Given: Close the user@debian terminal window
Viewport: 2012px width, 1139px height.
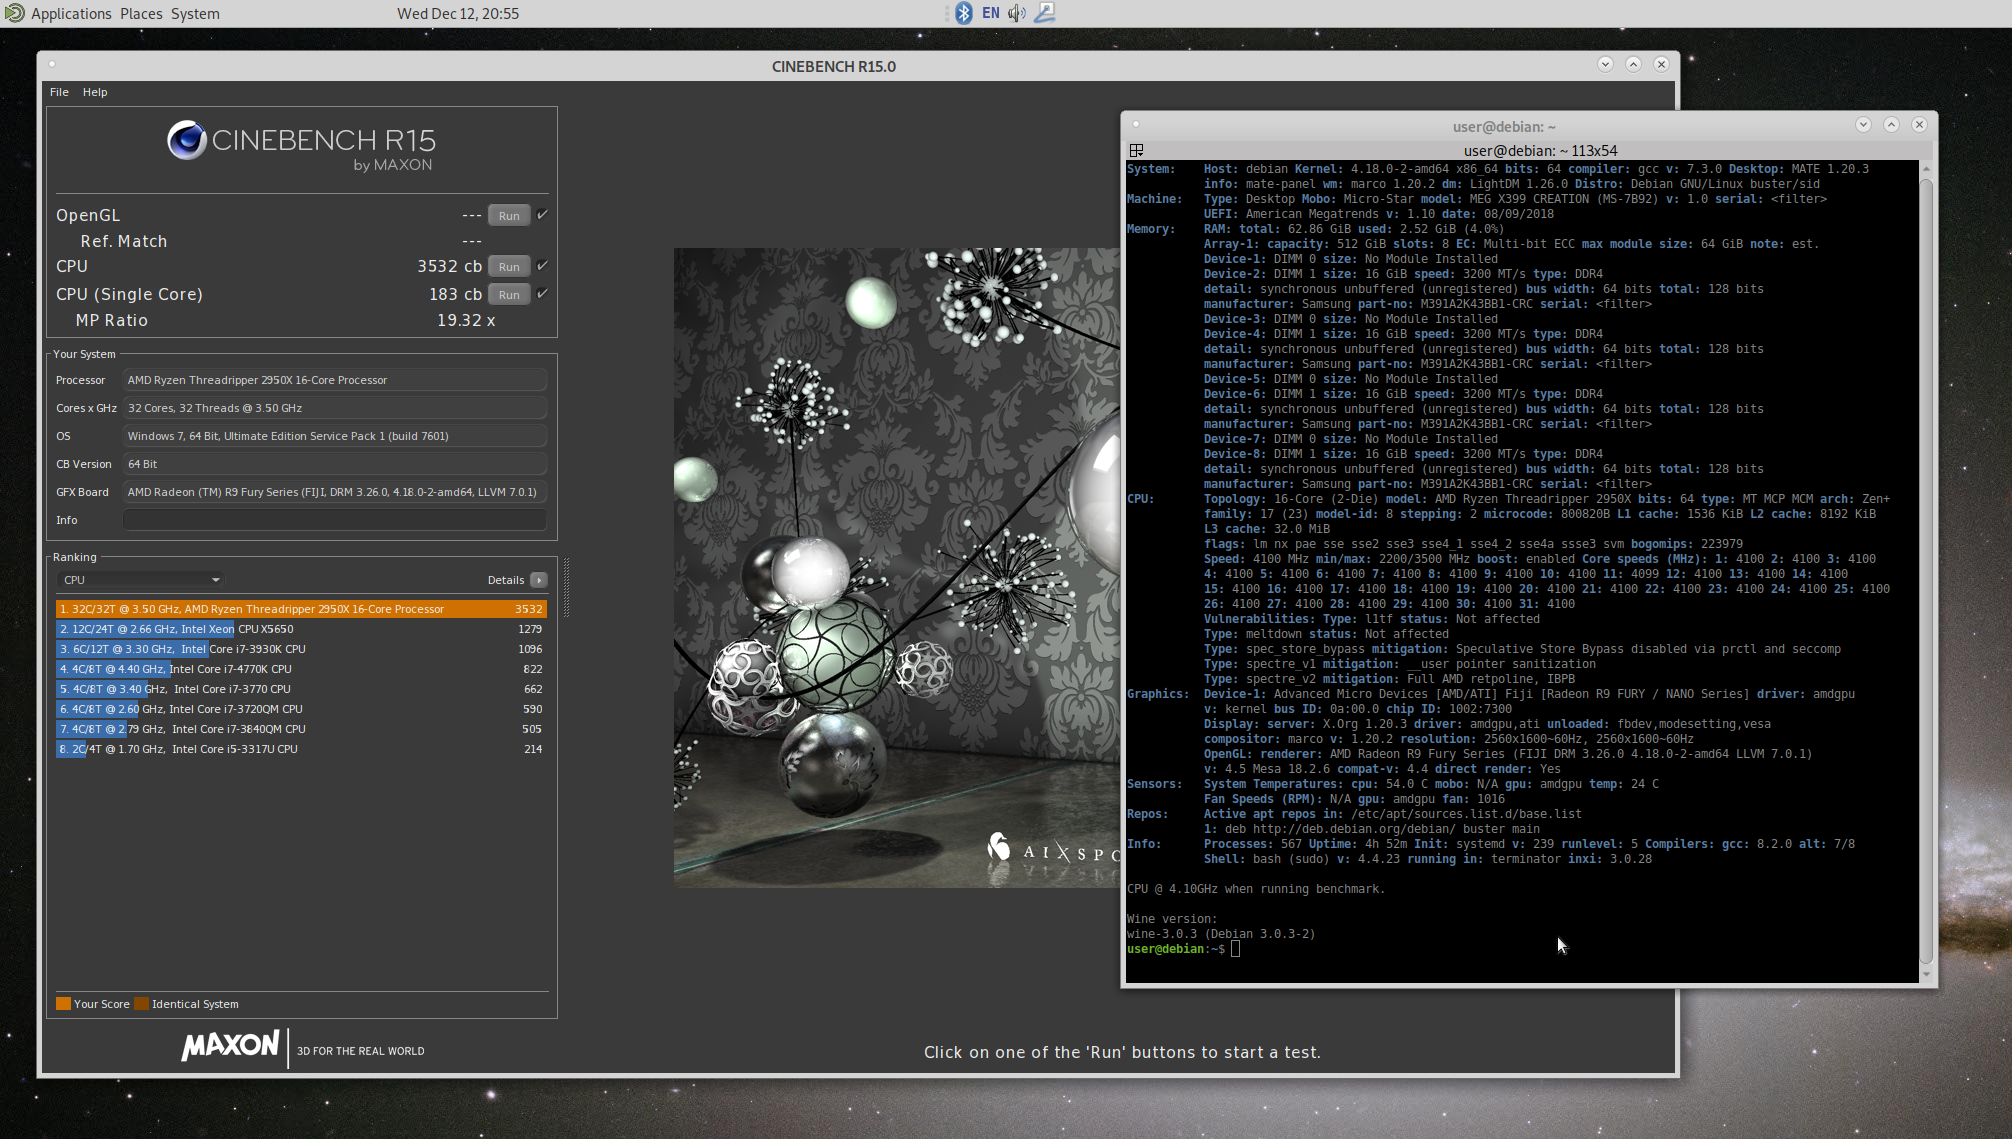Looking at the screenshot, I should tap(1919, 125).
